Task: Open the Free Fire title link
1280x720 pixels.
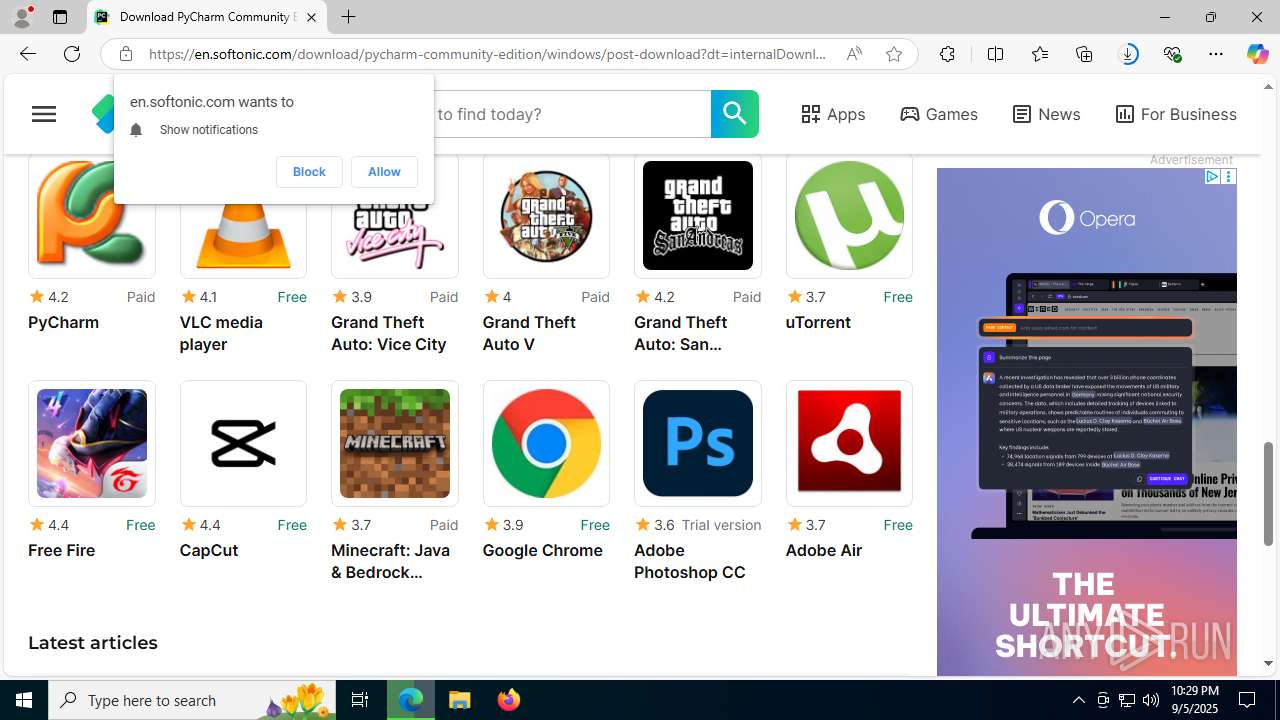Action: coord(61,551)
